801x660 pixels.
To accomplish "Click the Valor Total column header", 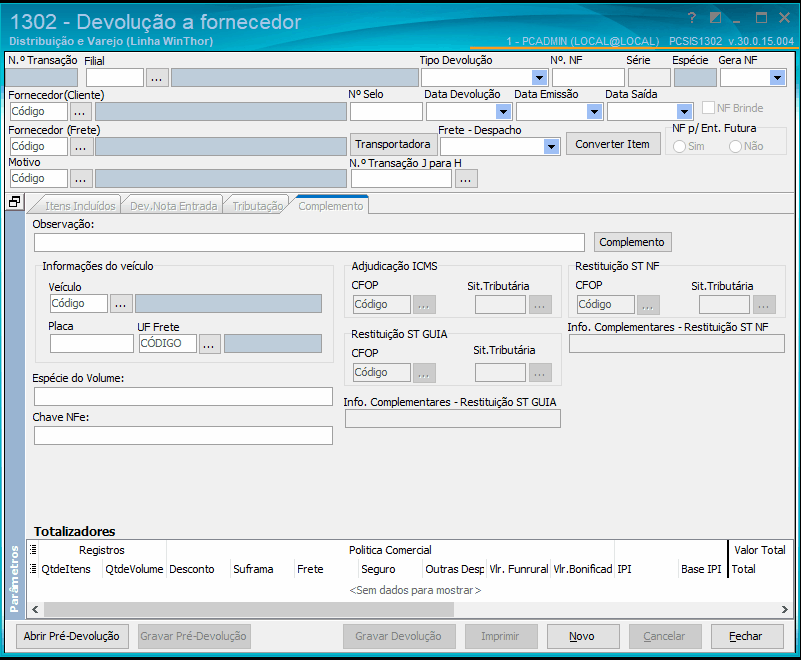I will point(760,550).
